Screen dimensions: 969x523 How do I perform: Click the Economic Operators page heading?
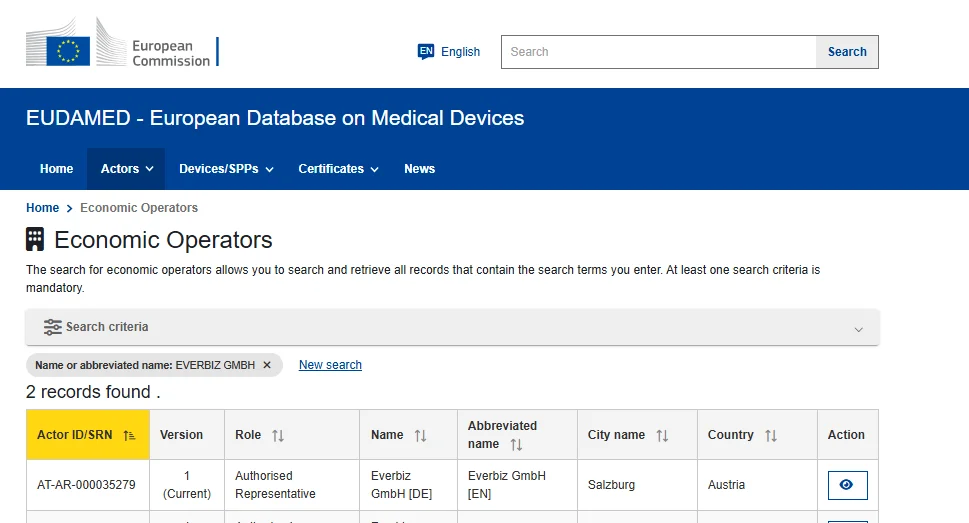coord(163,240)
